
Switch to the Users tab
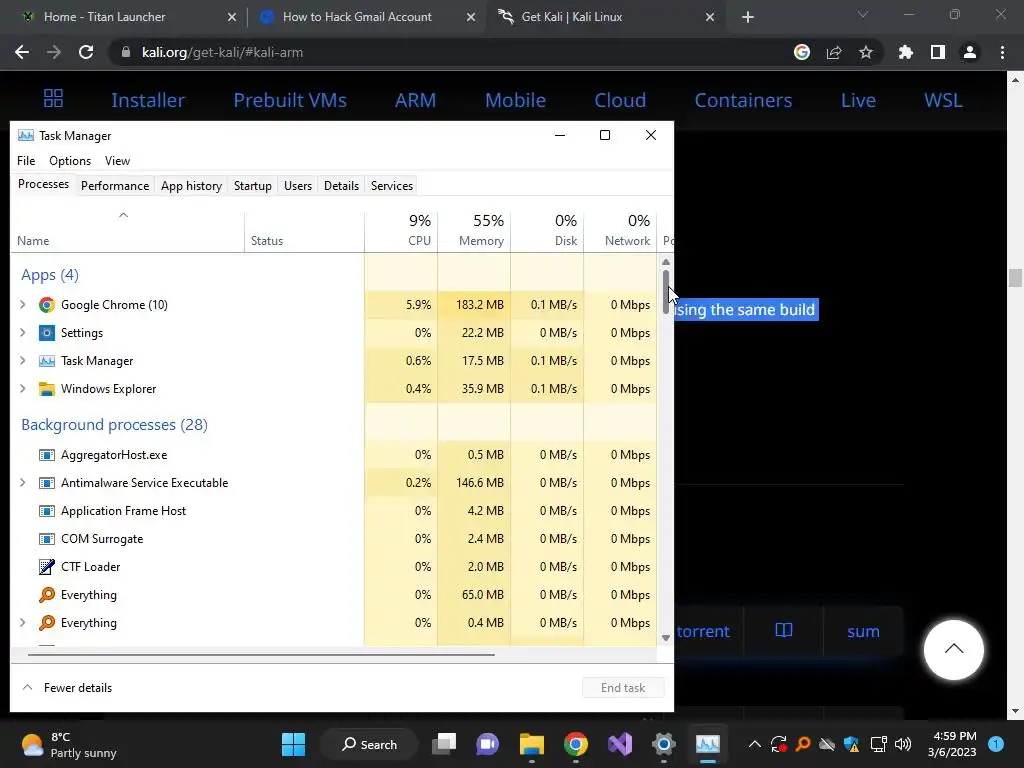coord(298,185)
